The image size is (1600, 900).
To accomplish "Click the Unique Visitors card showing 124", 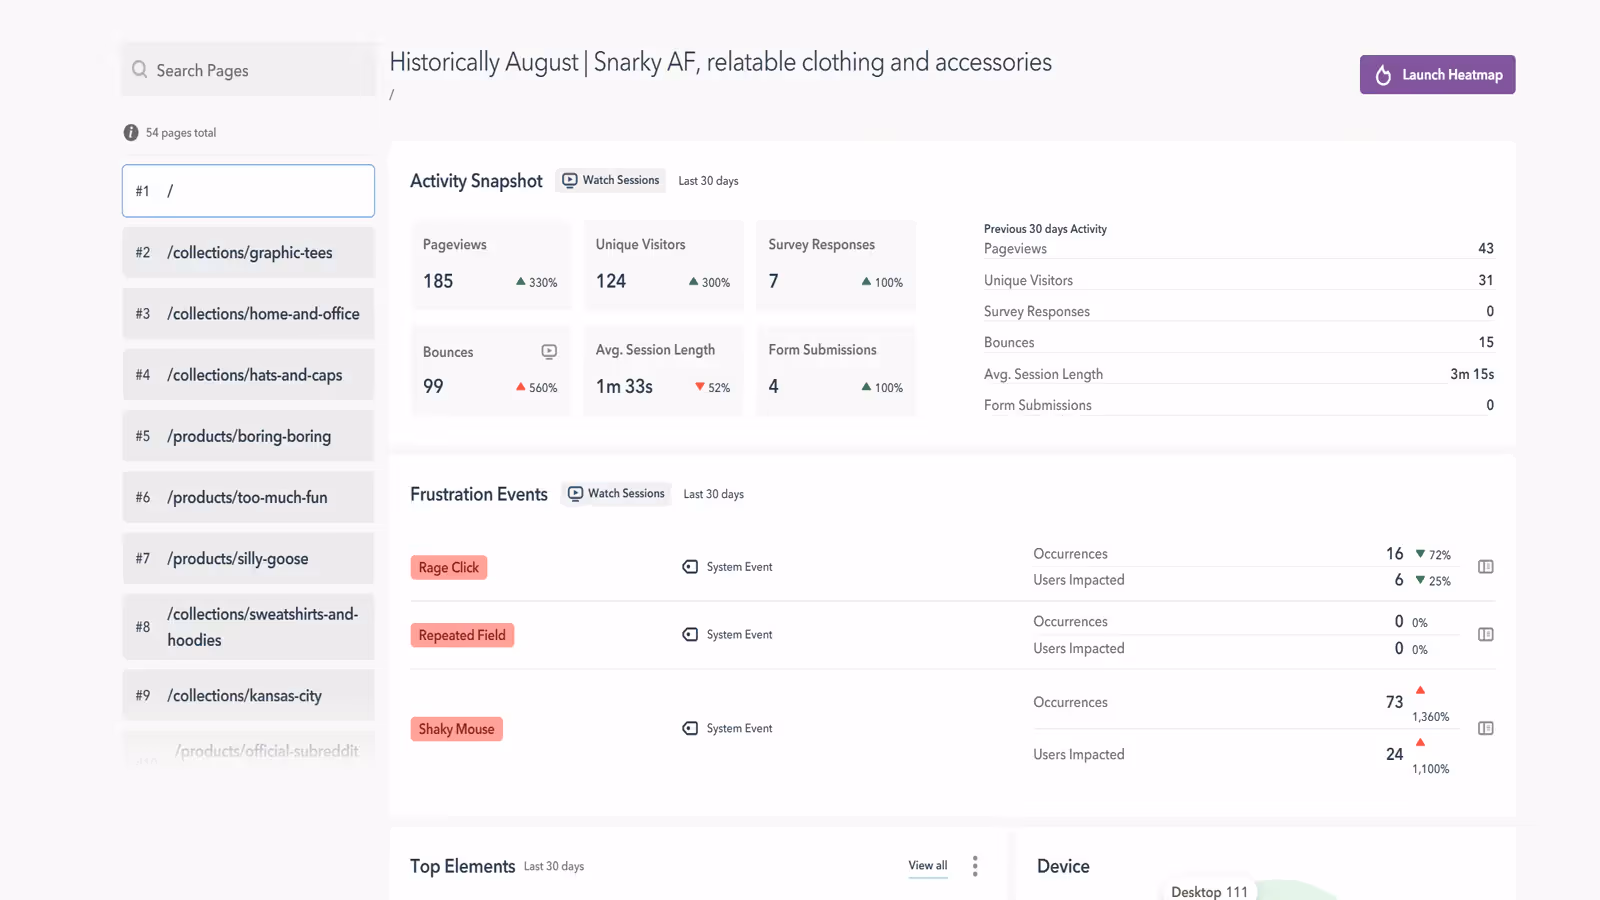I will pyautogui.click(x=663, y=265).
